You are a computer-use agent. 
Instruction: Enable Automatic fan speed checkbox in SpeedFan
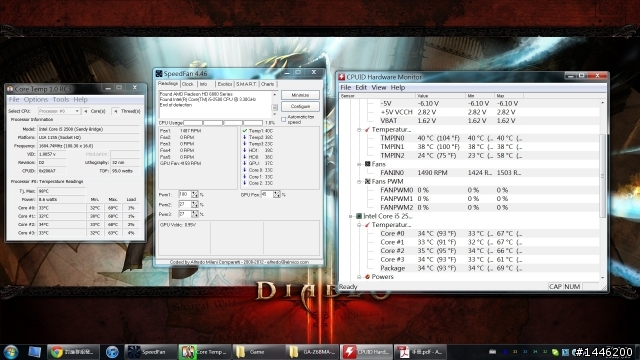(284, 119)
